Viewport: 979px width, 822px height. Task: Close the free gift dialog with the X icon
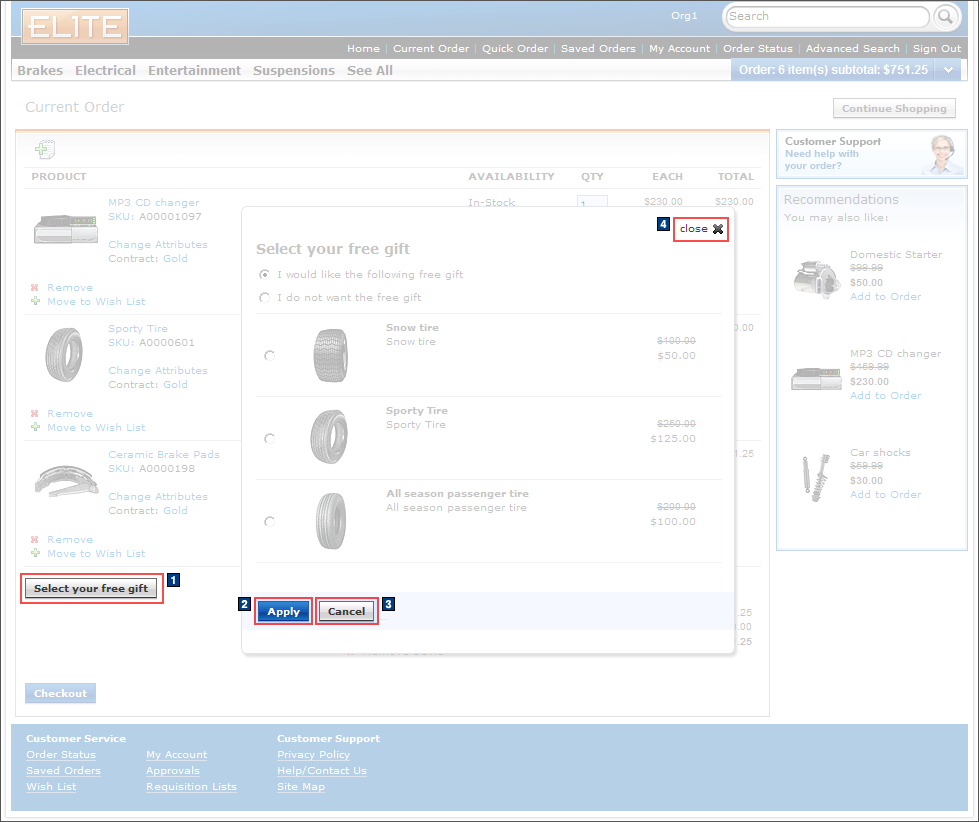coord(718,229)
